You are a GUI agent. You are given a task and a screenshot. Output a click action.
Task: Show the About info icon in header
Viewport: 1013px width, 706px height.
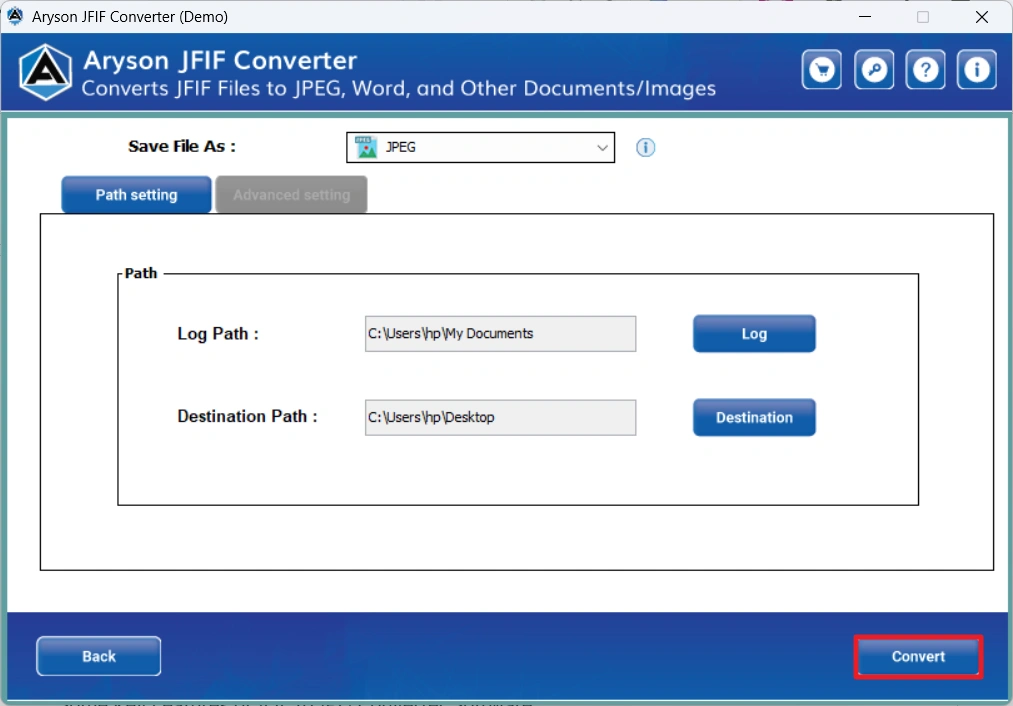(x=976, y=69)
